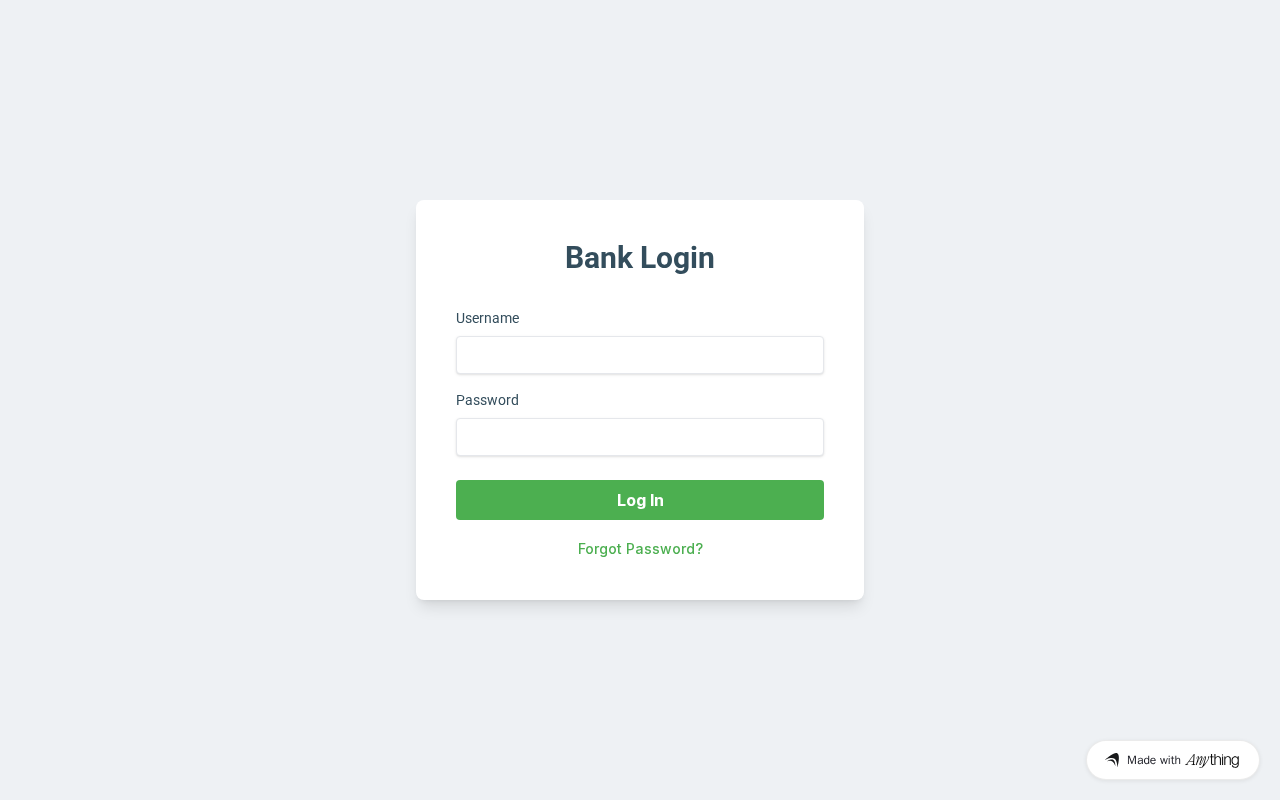Screen dimensions: 1280x800
Task: Focus the Username input field
Action: click(x=640, y=355)
